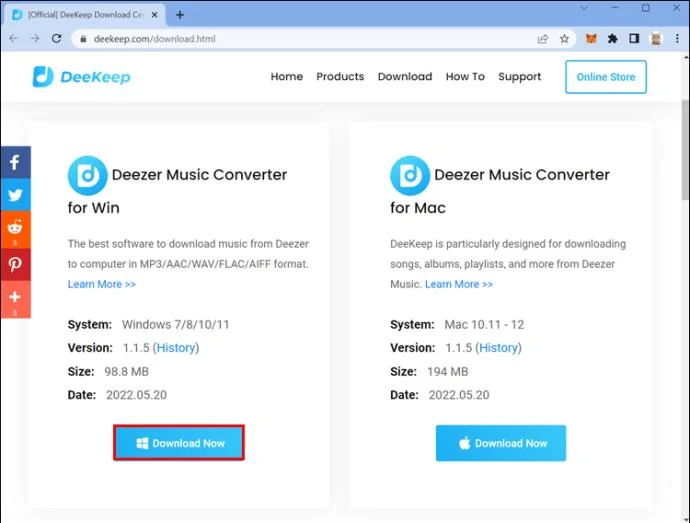This screenshot has height=523, width=690.
Task: Open a new browser tab
Action: pos(180,15)
